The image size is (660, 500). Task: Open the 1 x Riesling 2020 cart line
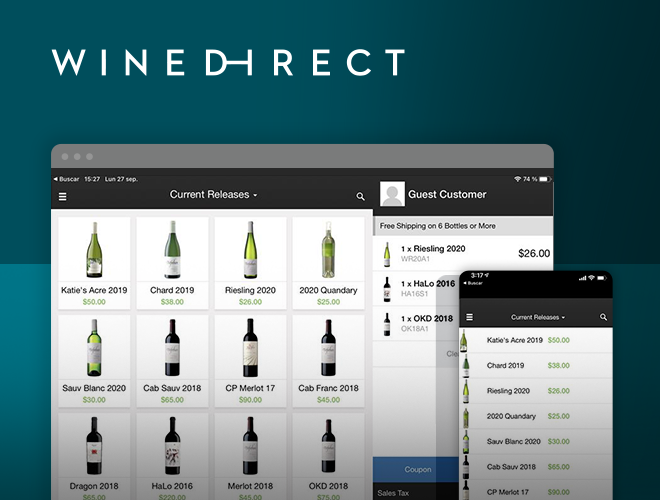point(463,253)
